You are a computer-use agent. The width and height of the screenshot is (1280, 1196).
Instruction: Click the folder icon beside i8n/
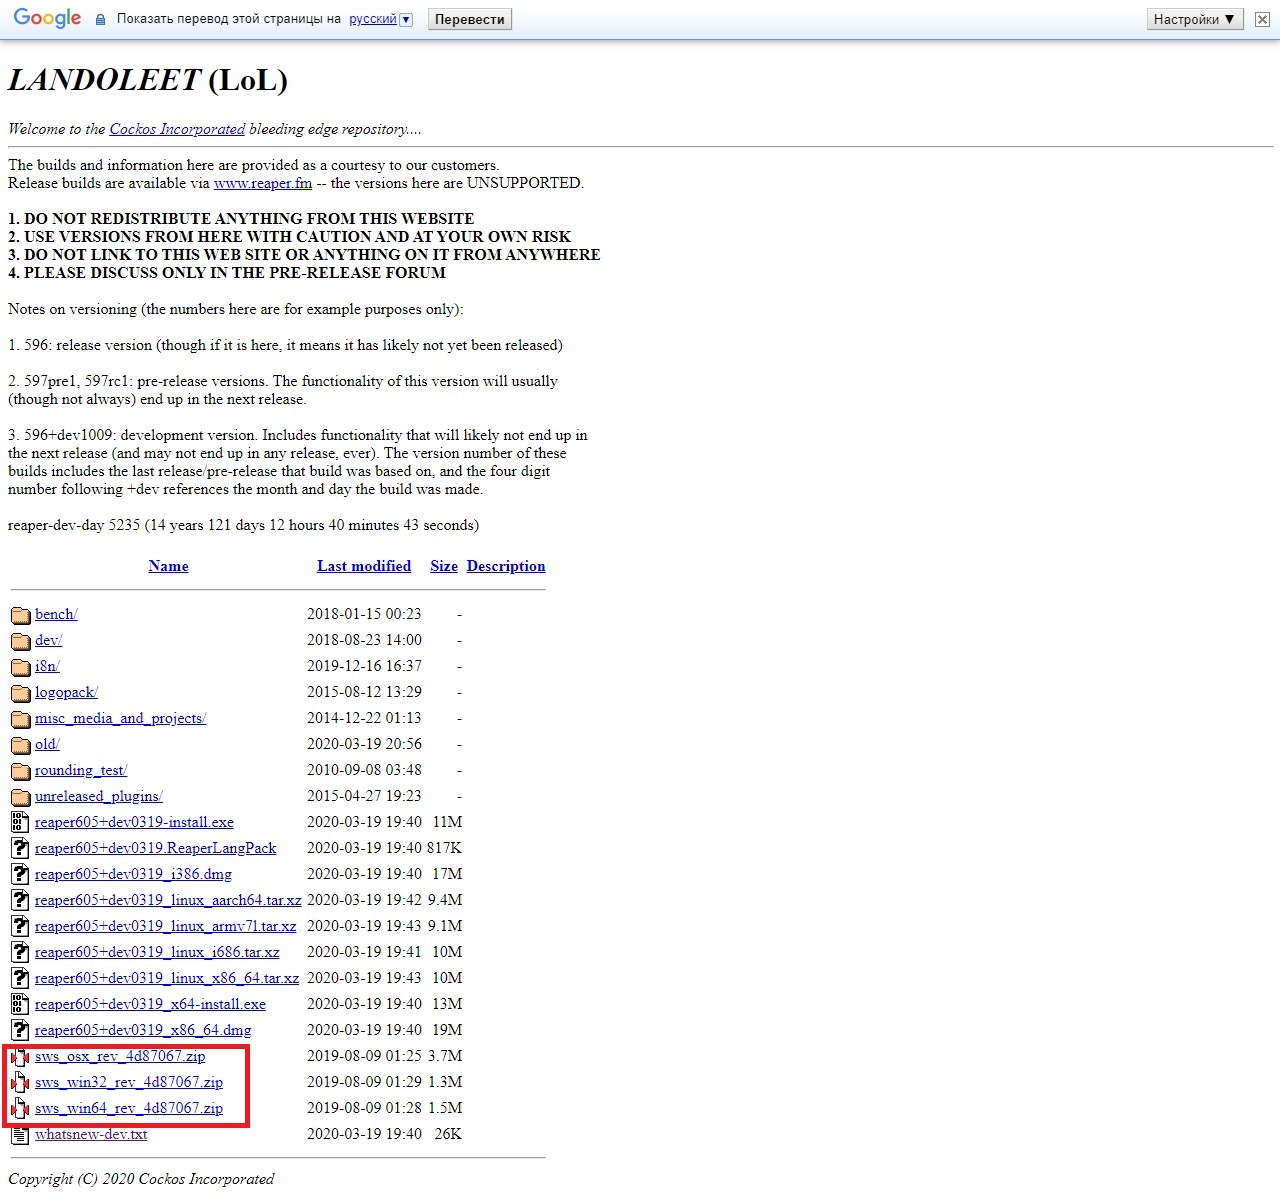pyautogui.click(x=20, y=667)
